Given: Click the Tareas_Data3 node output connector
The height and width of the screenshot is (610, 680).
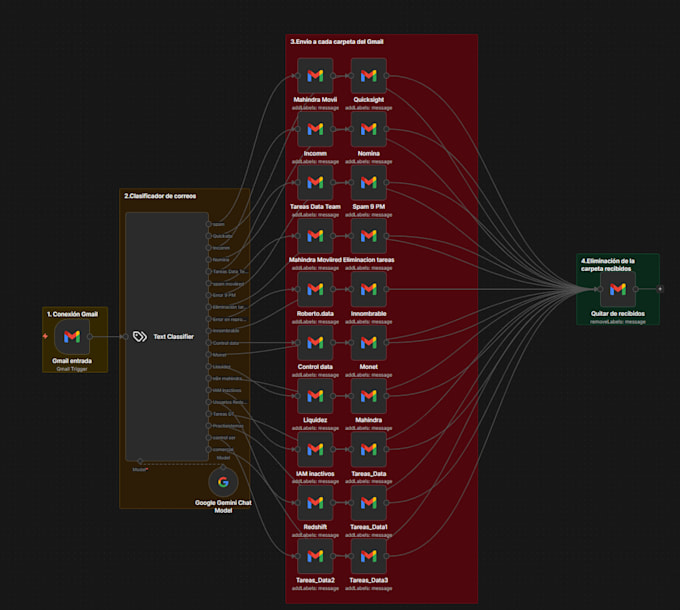Looking at the screenshot, I should tap(386, 556).
